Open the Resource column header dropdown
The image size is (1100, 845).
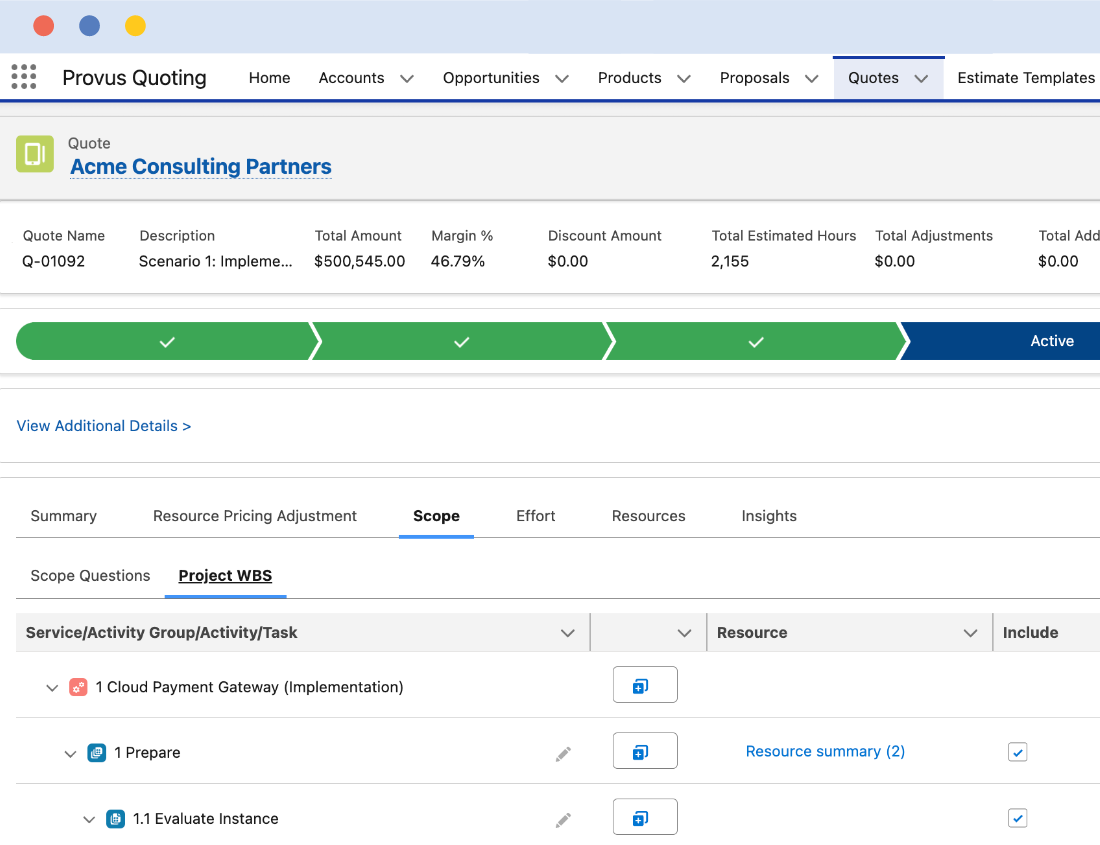[969, 632]
